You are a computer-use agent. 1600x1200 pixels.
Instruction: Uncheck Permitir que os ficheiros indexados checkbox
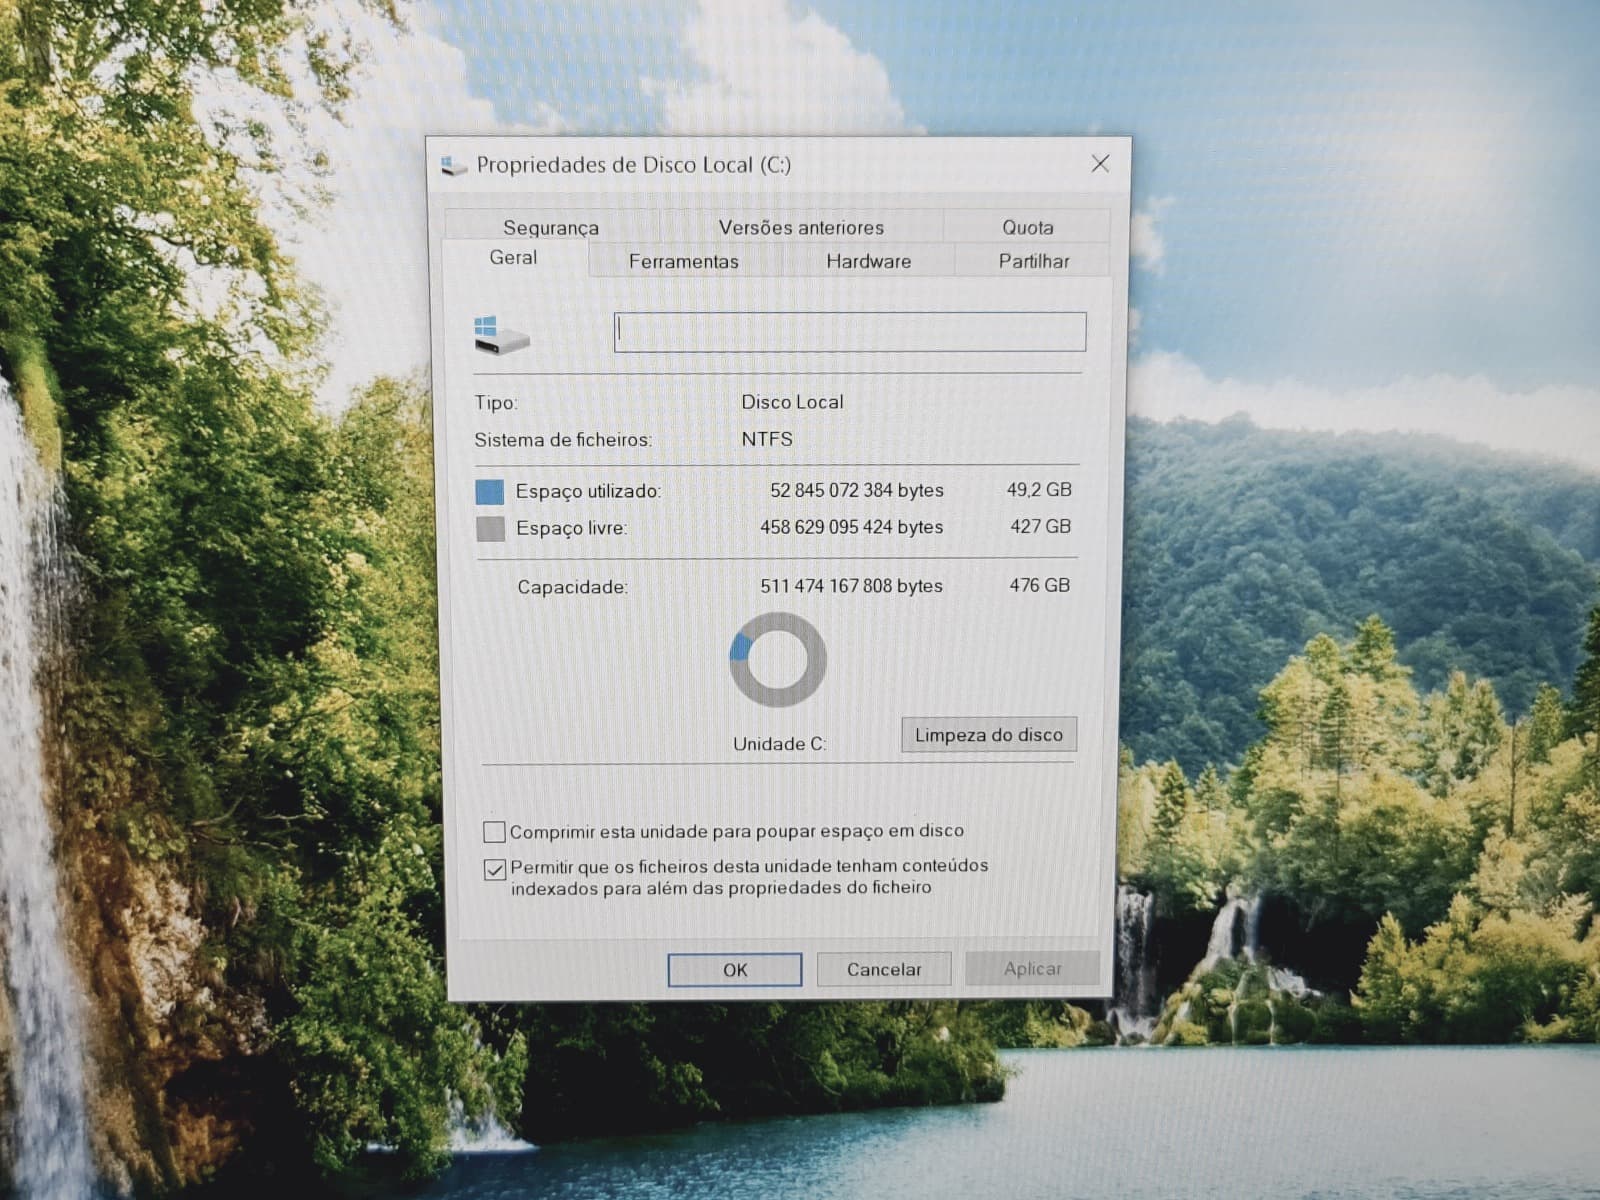[494, 869]
